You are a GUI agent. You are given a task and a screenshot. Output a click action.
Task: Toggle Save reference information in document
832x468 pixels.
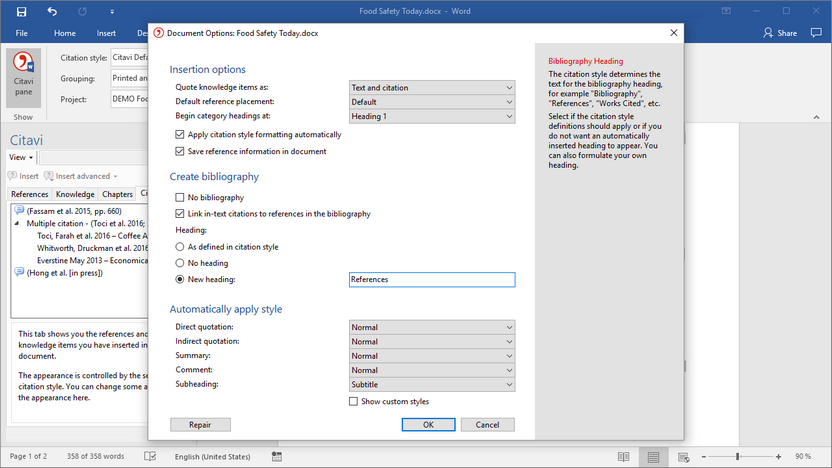179,151
